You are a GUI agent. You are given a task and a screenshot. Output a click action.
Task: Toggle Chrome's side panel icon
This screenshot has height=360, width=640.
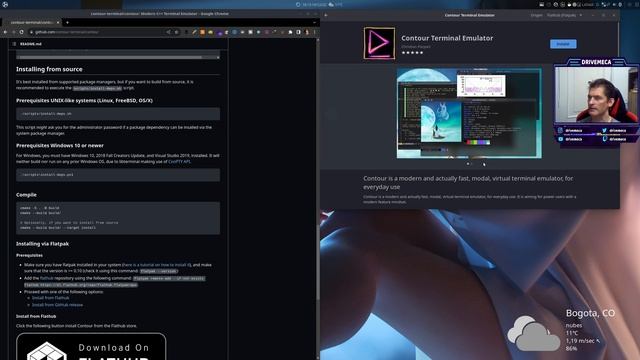point(298,32)
